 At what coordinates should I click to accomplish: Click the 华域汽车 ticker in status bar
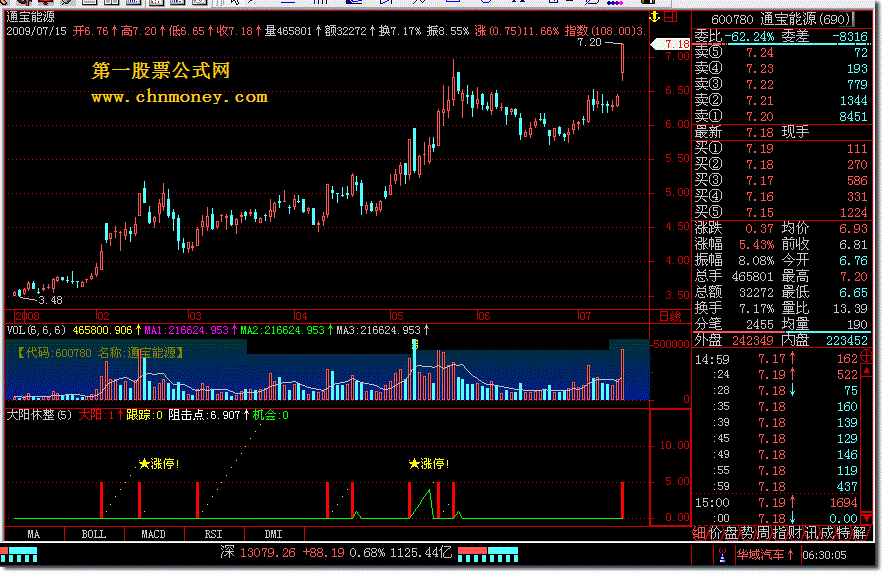coord(765,555)
